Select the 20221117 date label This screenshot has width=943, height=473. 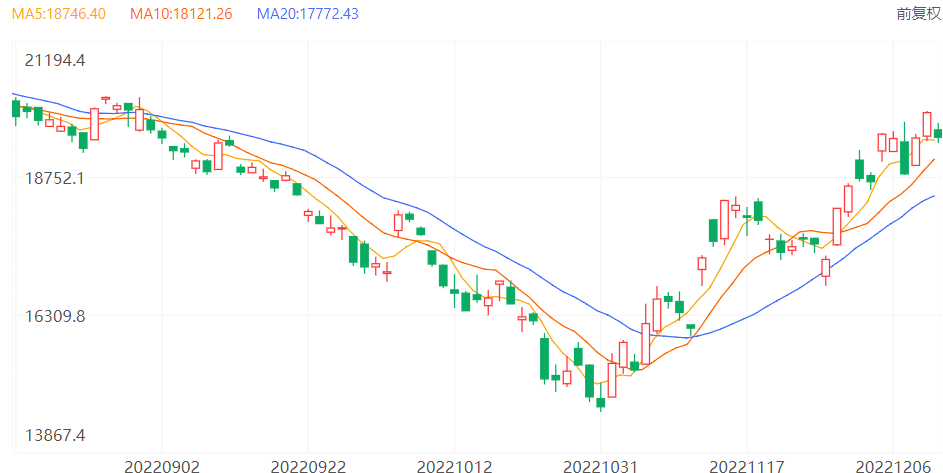point(746,466)
